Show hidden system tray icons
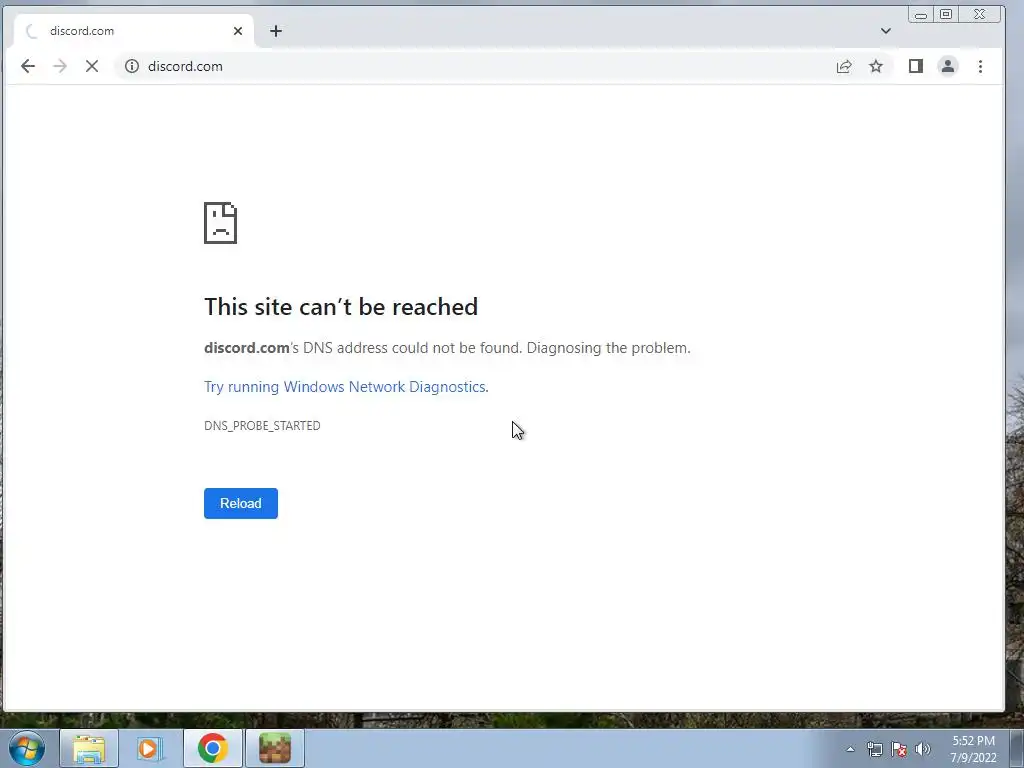This screenshot has height=768, width=1024. pyautogui.click(x=850, y=749)
